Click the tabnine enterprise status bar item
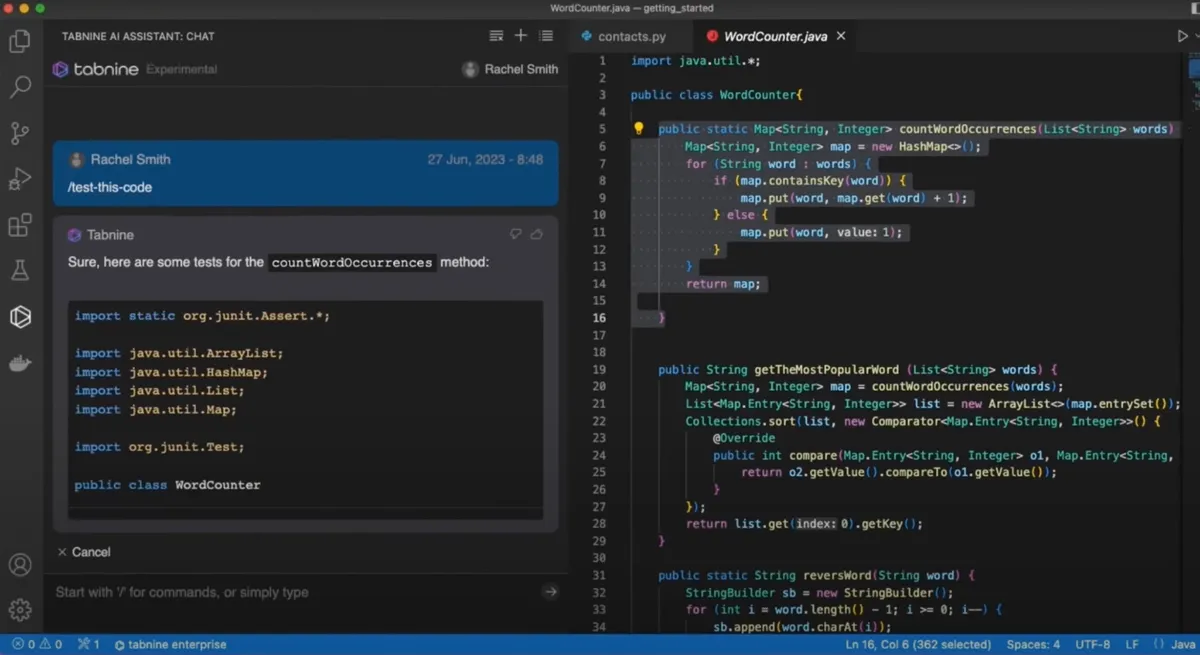Screen dimensions: 1200x655 pos(170,645)
